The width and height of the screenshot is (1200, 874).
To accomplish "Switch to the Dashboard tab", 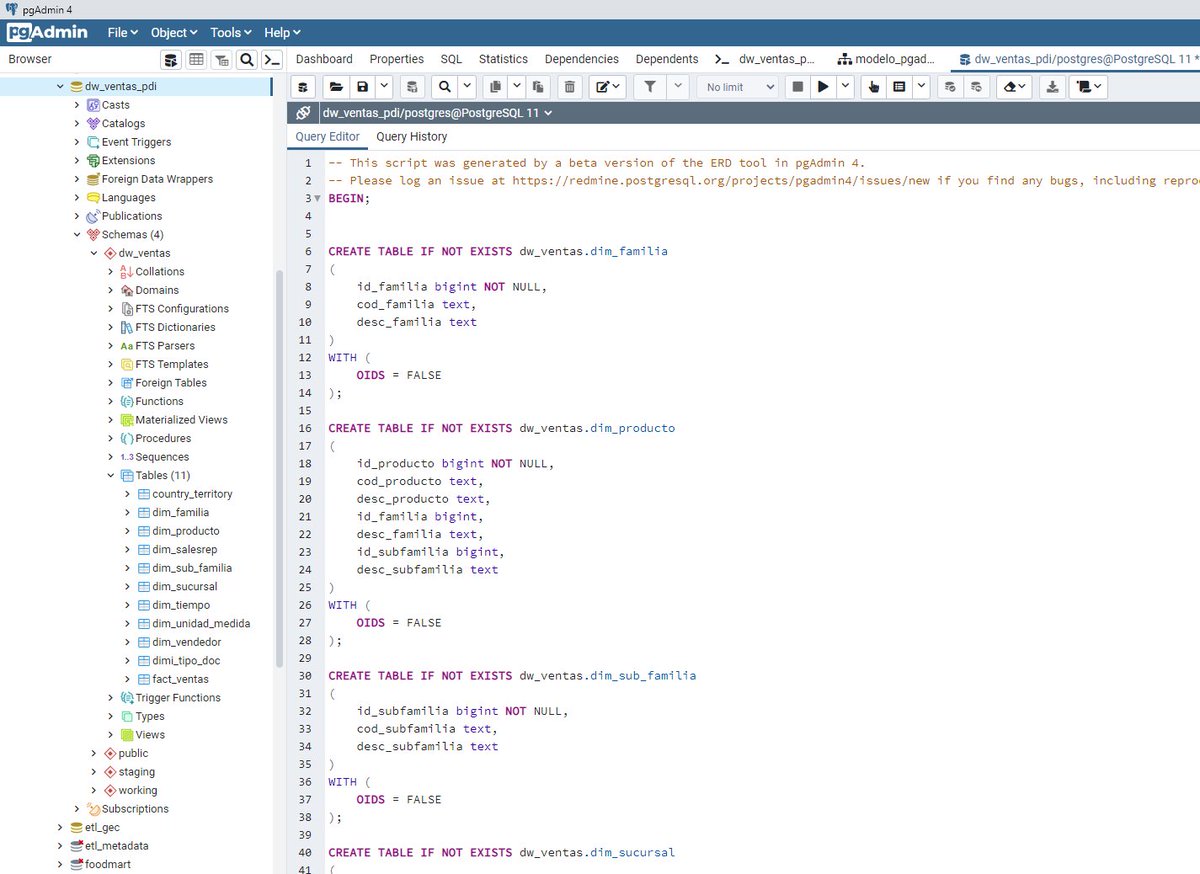I will click(324, 59).
